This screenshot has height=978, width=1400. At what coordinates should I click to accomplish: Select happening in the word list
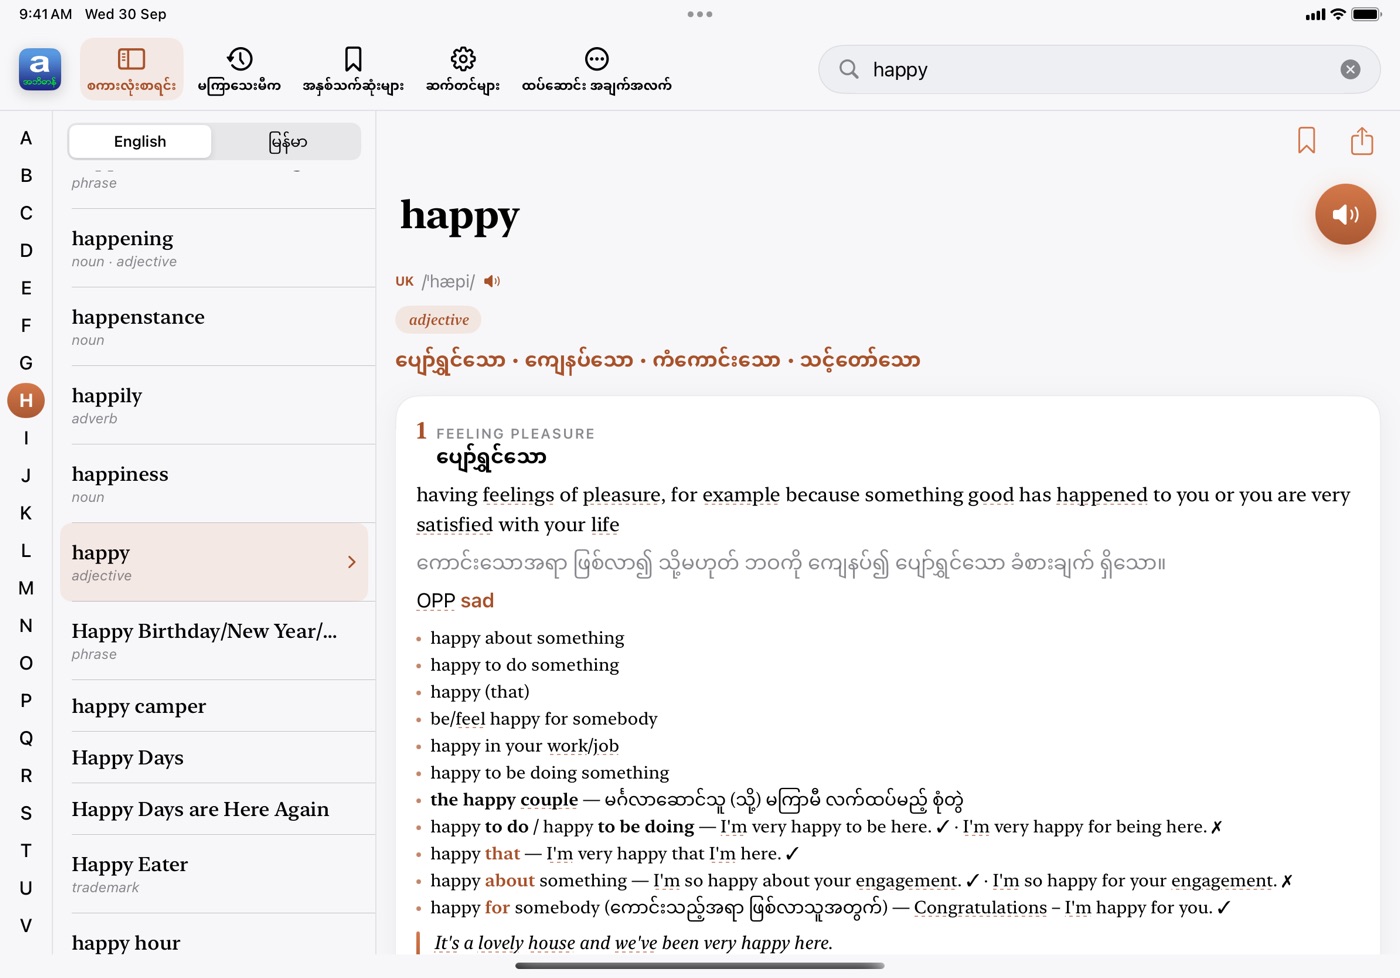[x=217, y=248]
